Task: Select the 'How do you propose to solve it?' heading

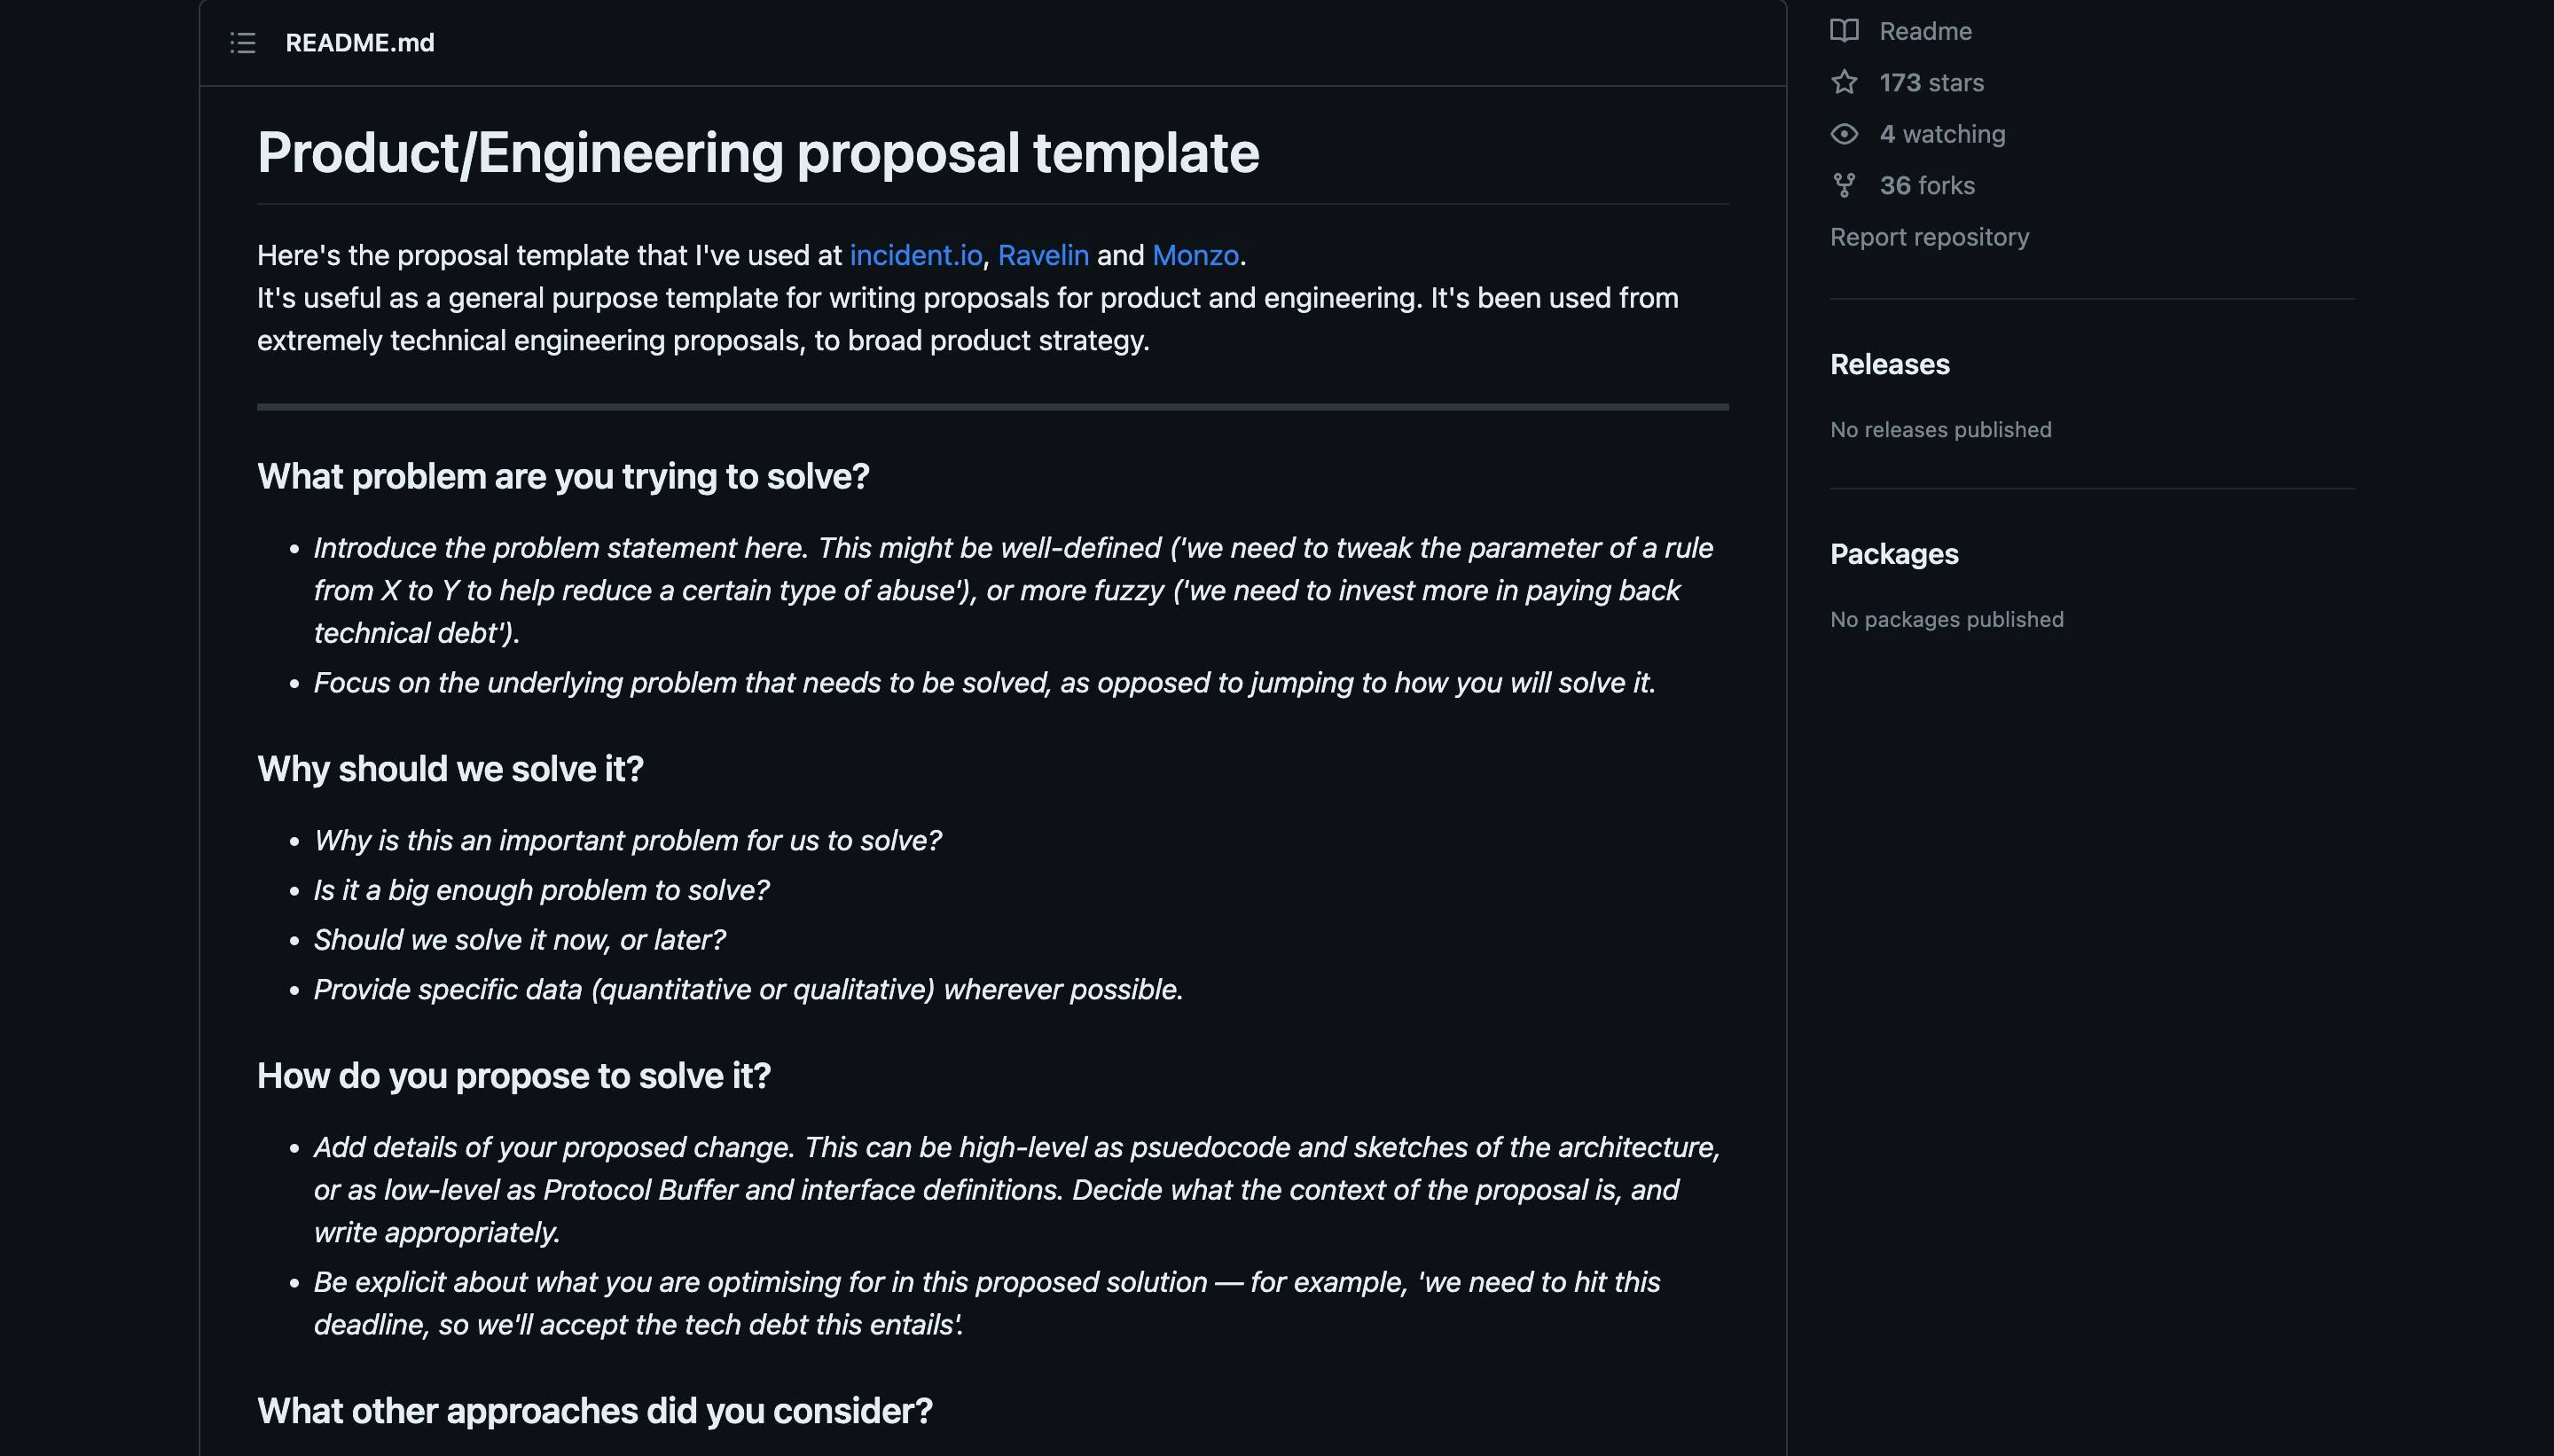Action: click(515, 1075)
